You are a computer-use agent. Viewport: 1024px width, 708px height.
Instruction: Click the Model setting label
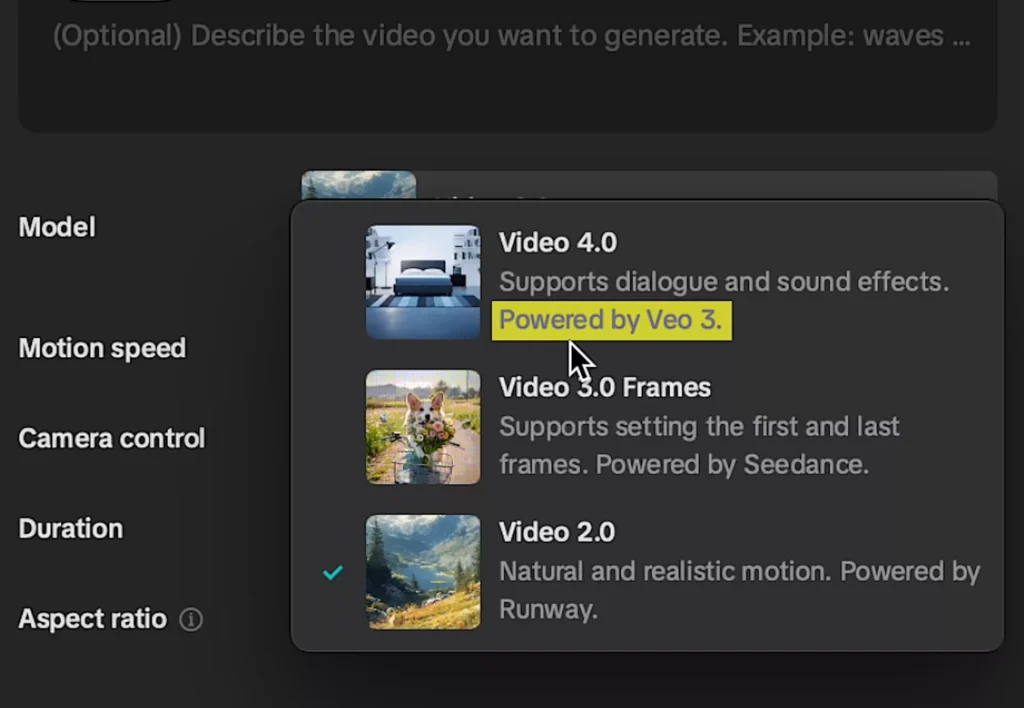click(57, 228)
